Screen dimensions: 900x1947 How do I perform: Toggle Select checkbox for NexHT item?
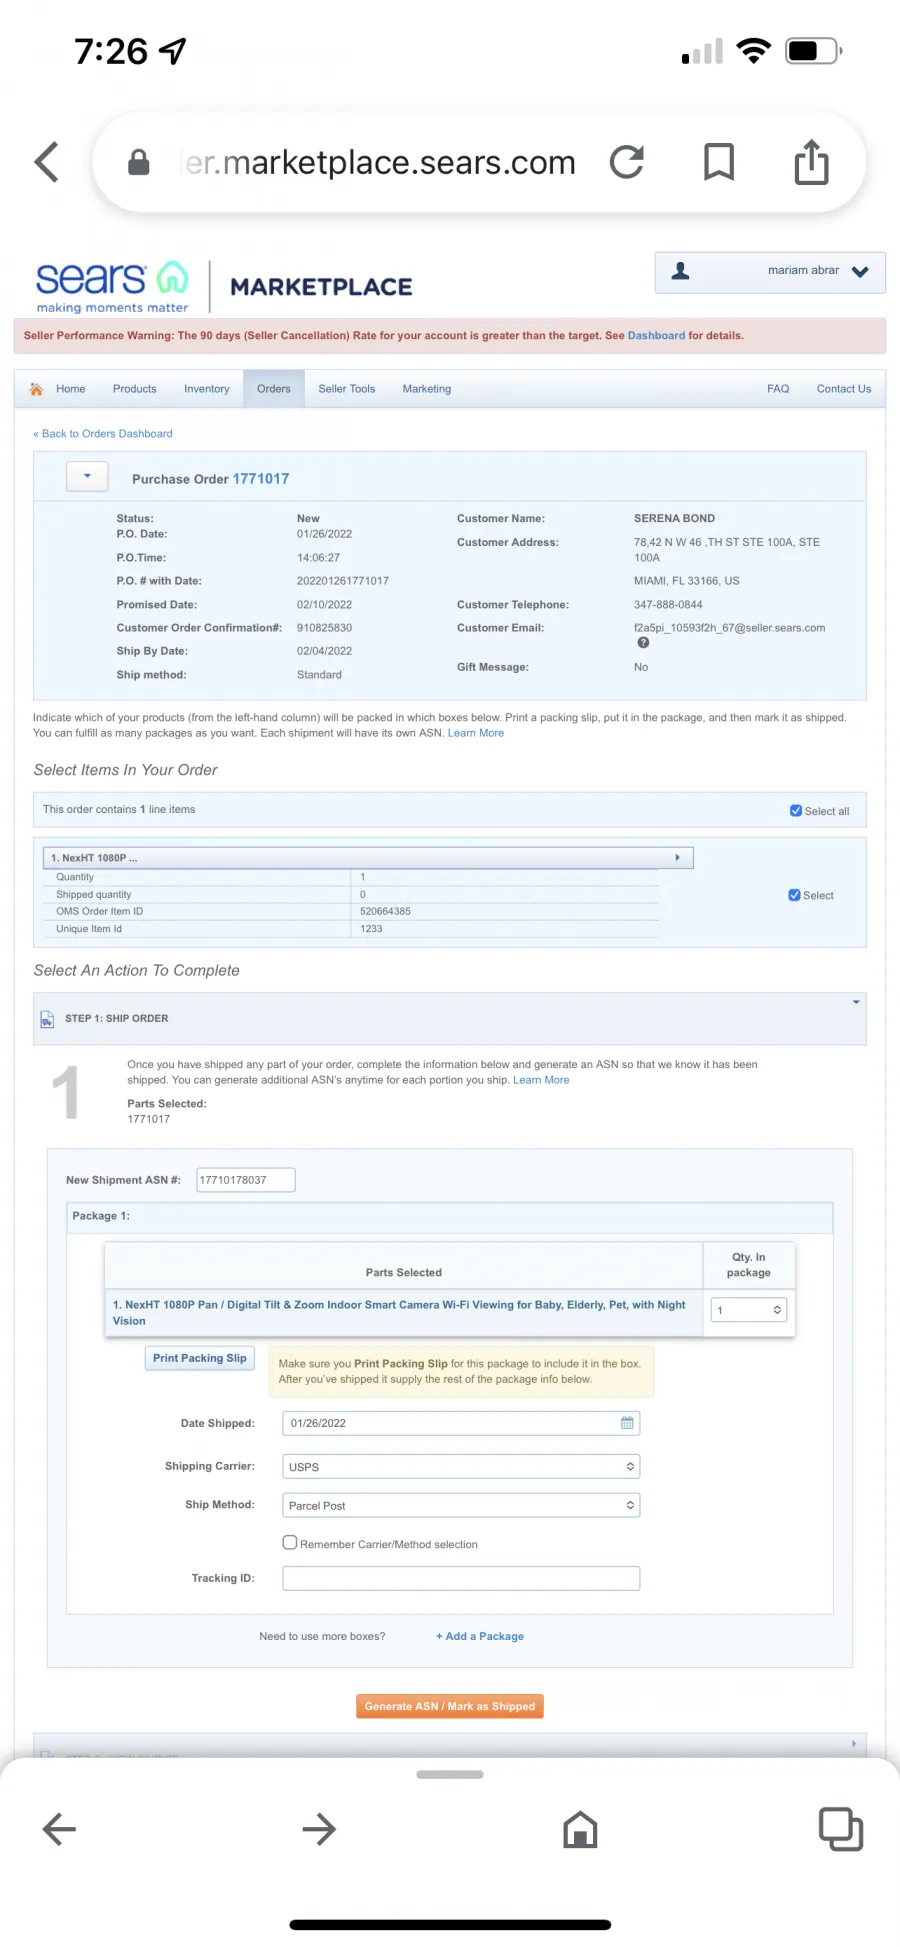(x=794, y=895)
